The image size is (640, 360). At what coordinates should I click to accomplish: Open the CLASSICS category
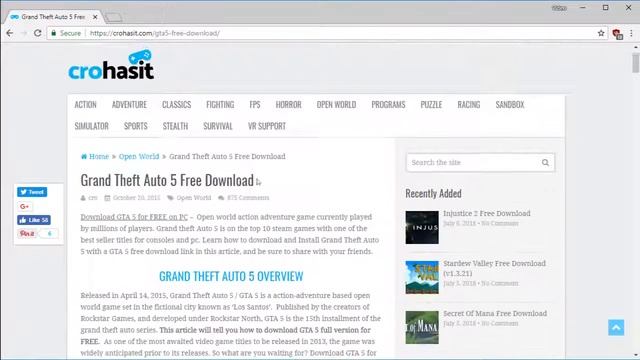[x=176, y=104]
